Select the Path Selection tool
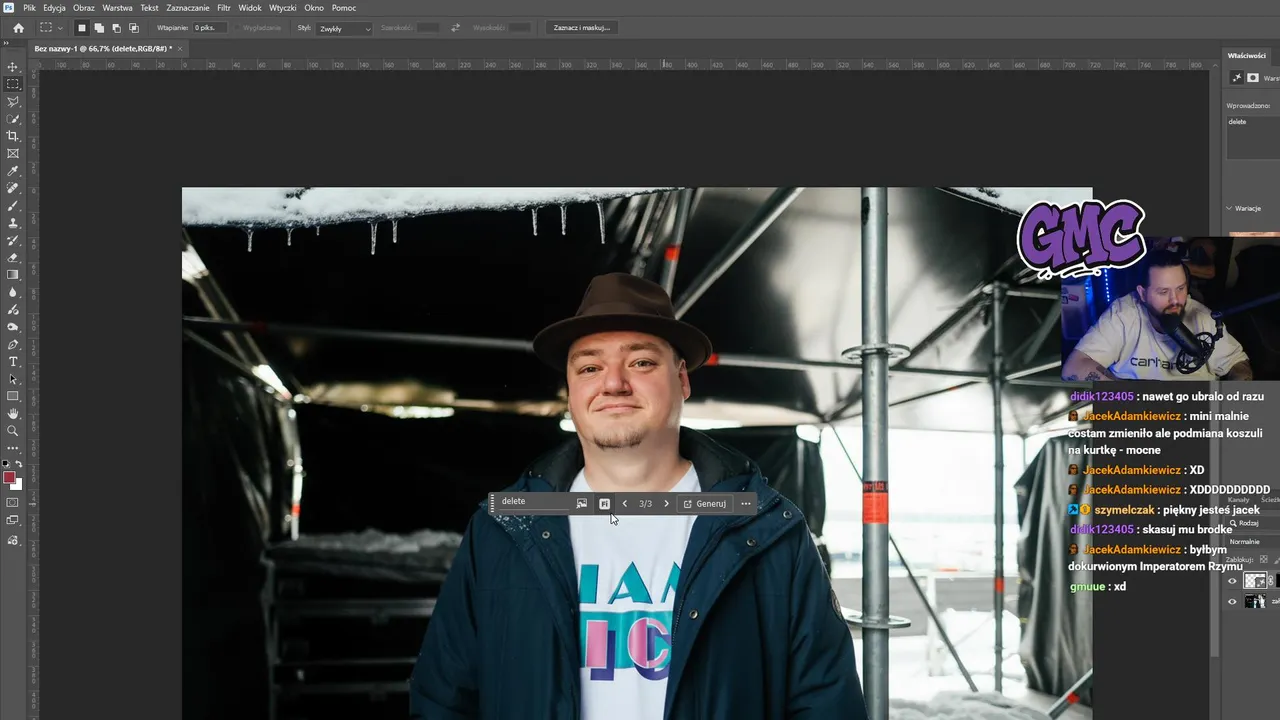The height and width of the screenshot is (720, 1280). [13, 379]
